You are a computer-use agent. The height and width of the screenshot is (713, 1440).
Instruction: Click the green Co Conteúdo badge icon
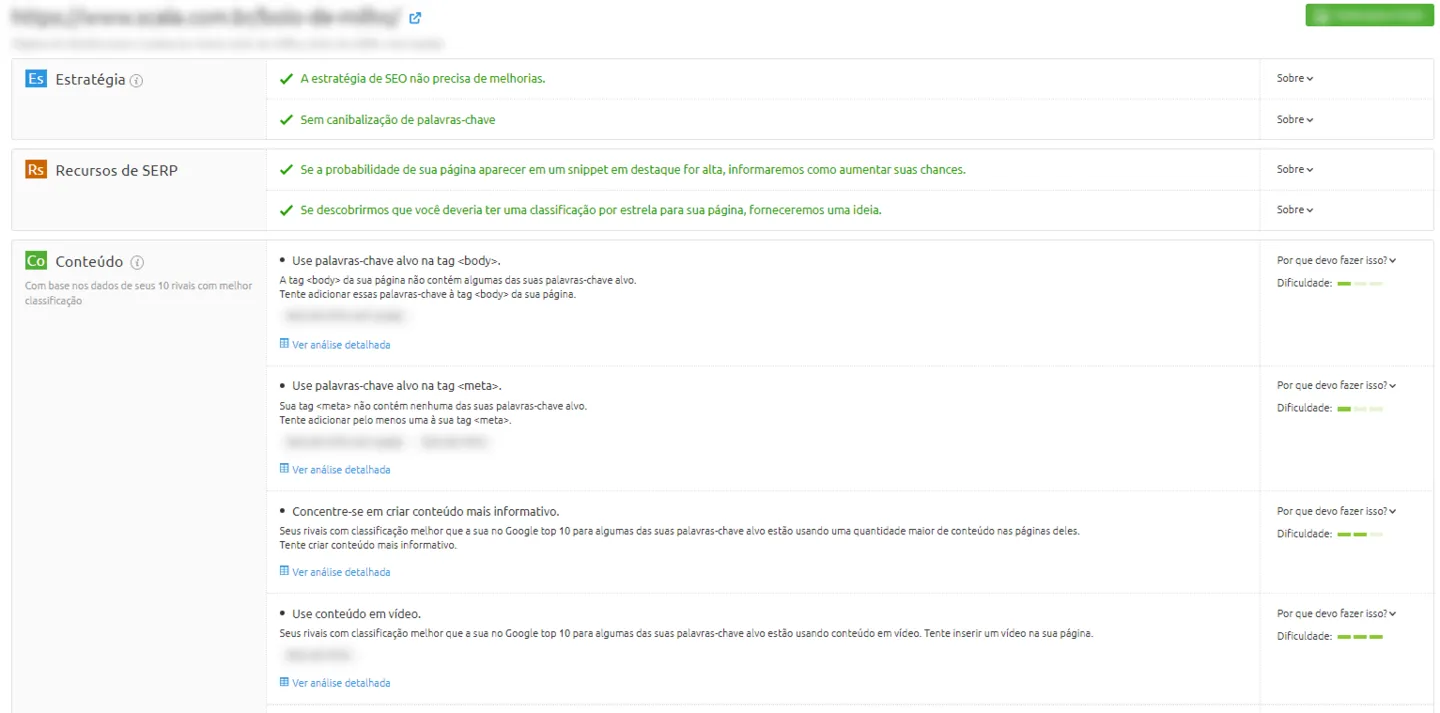(x=36, y=261)
